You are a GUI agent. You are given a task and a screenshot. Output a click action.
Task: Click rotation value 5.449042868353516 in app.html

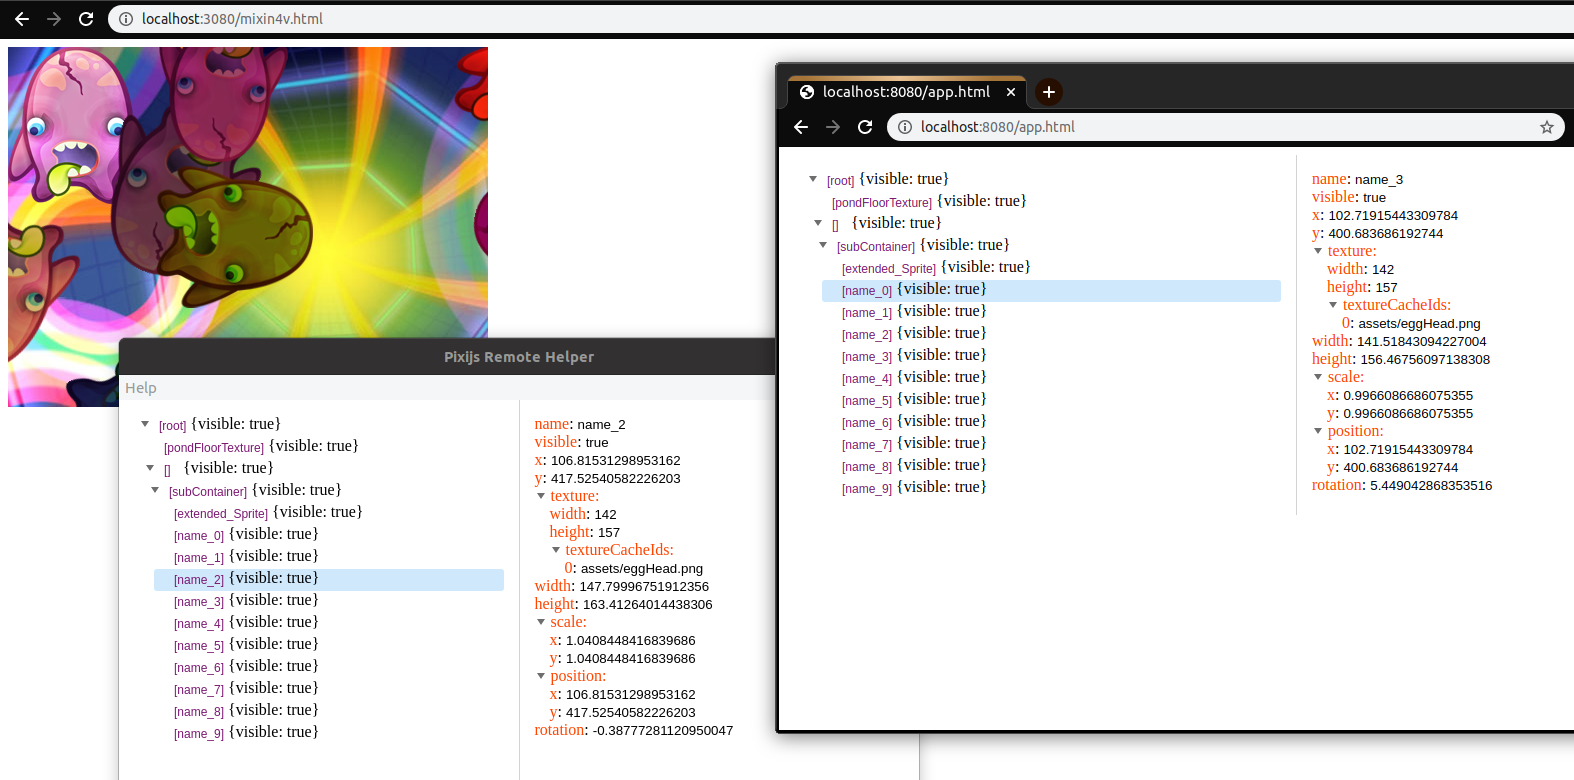coord(1431,486)
